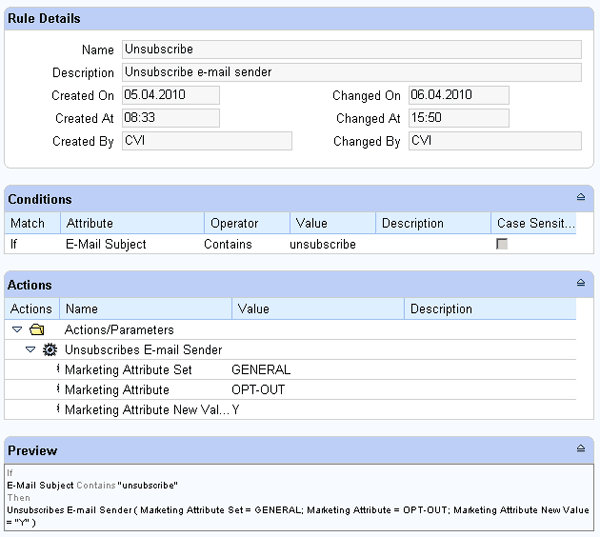
Task: Click the marker icon before Marketing Attribute New Value
Action: point(58,410)
